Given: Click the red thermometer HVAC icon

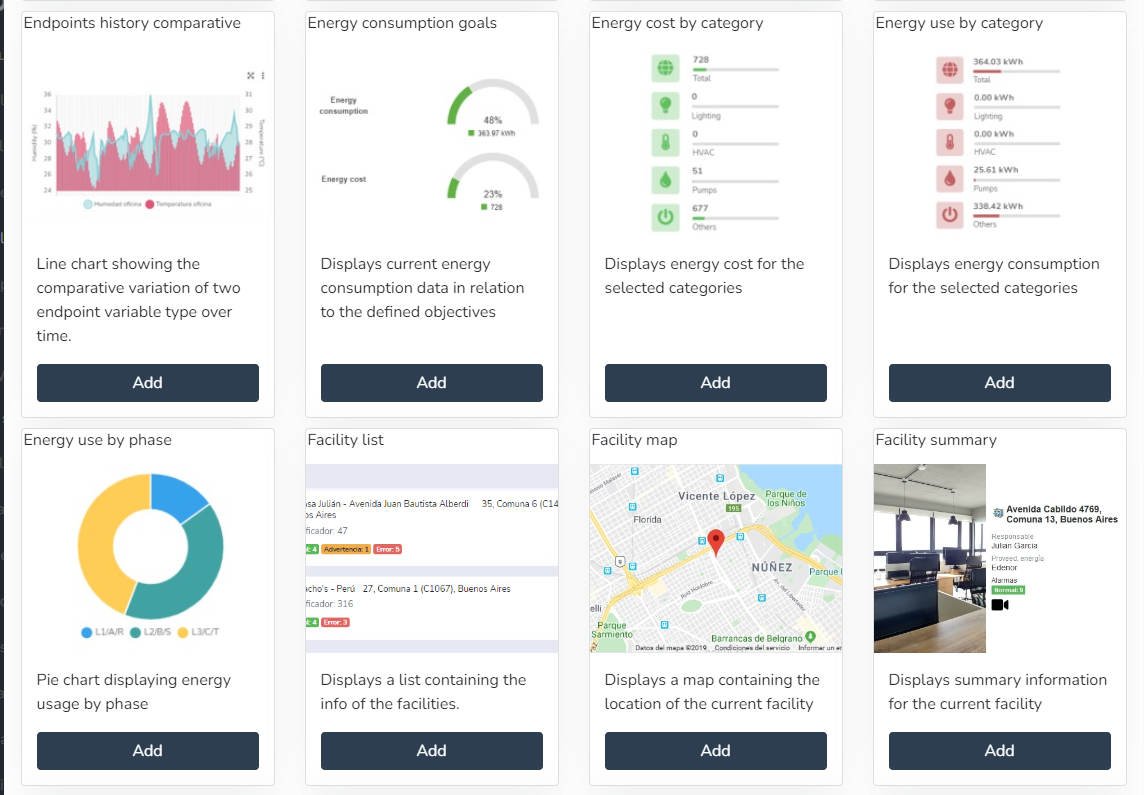Looking at the screenshot, I should [948, 142].
